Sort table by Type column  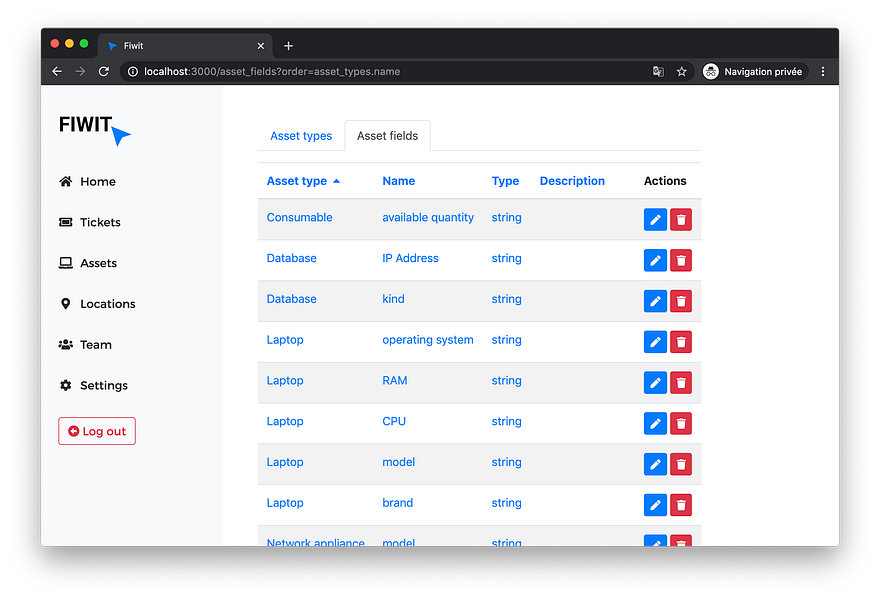(505, 181)
